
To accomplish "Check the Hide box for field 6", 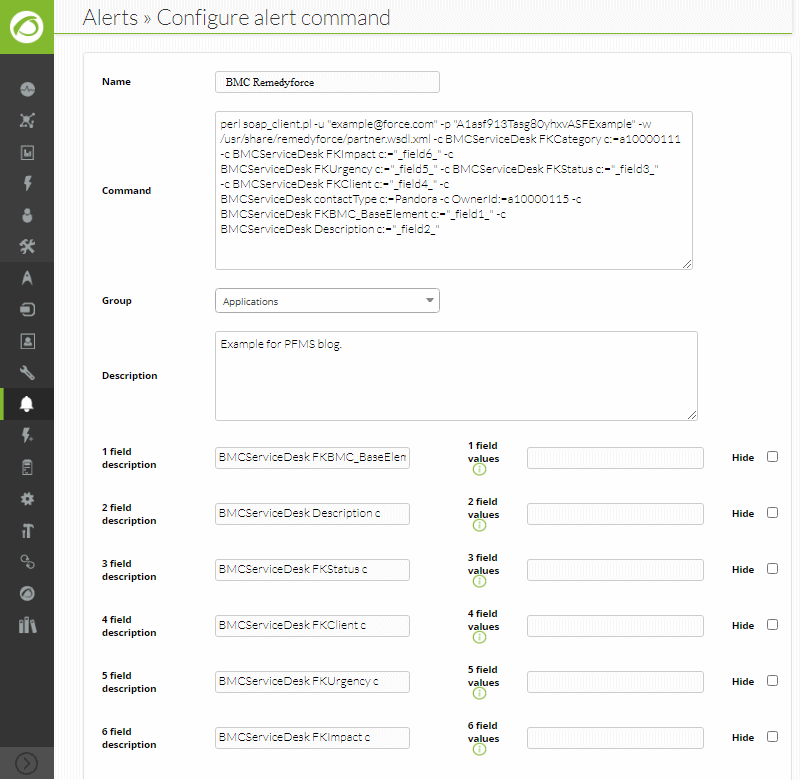I will coord(772,737).
